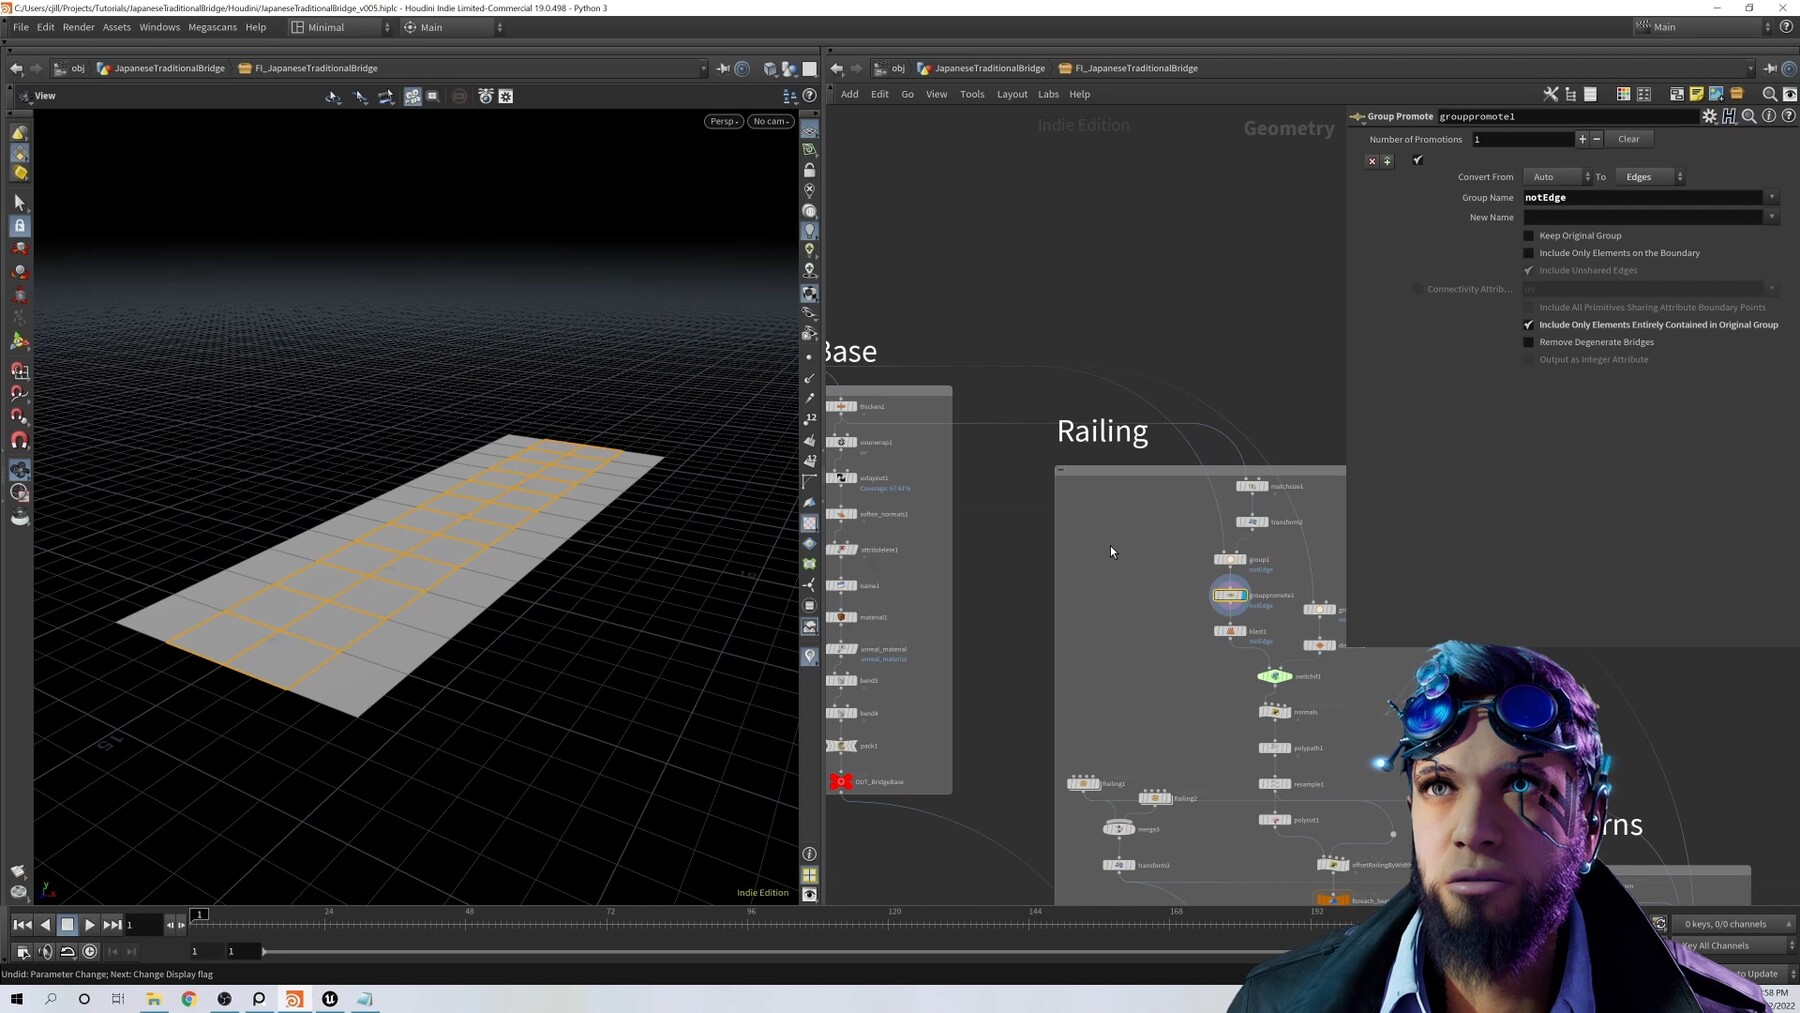
Task: Toggle the Keep Original Group checkbox
Action: pos(1529,235)
